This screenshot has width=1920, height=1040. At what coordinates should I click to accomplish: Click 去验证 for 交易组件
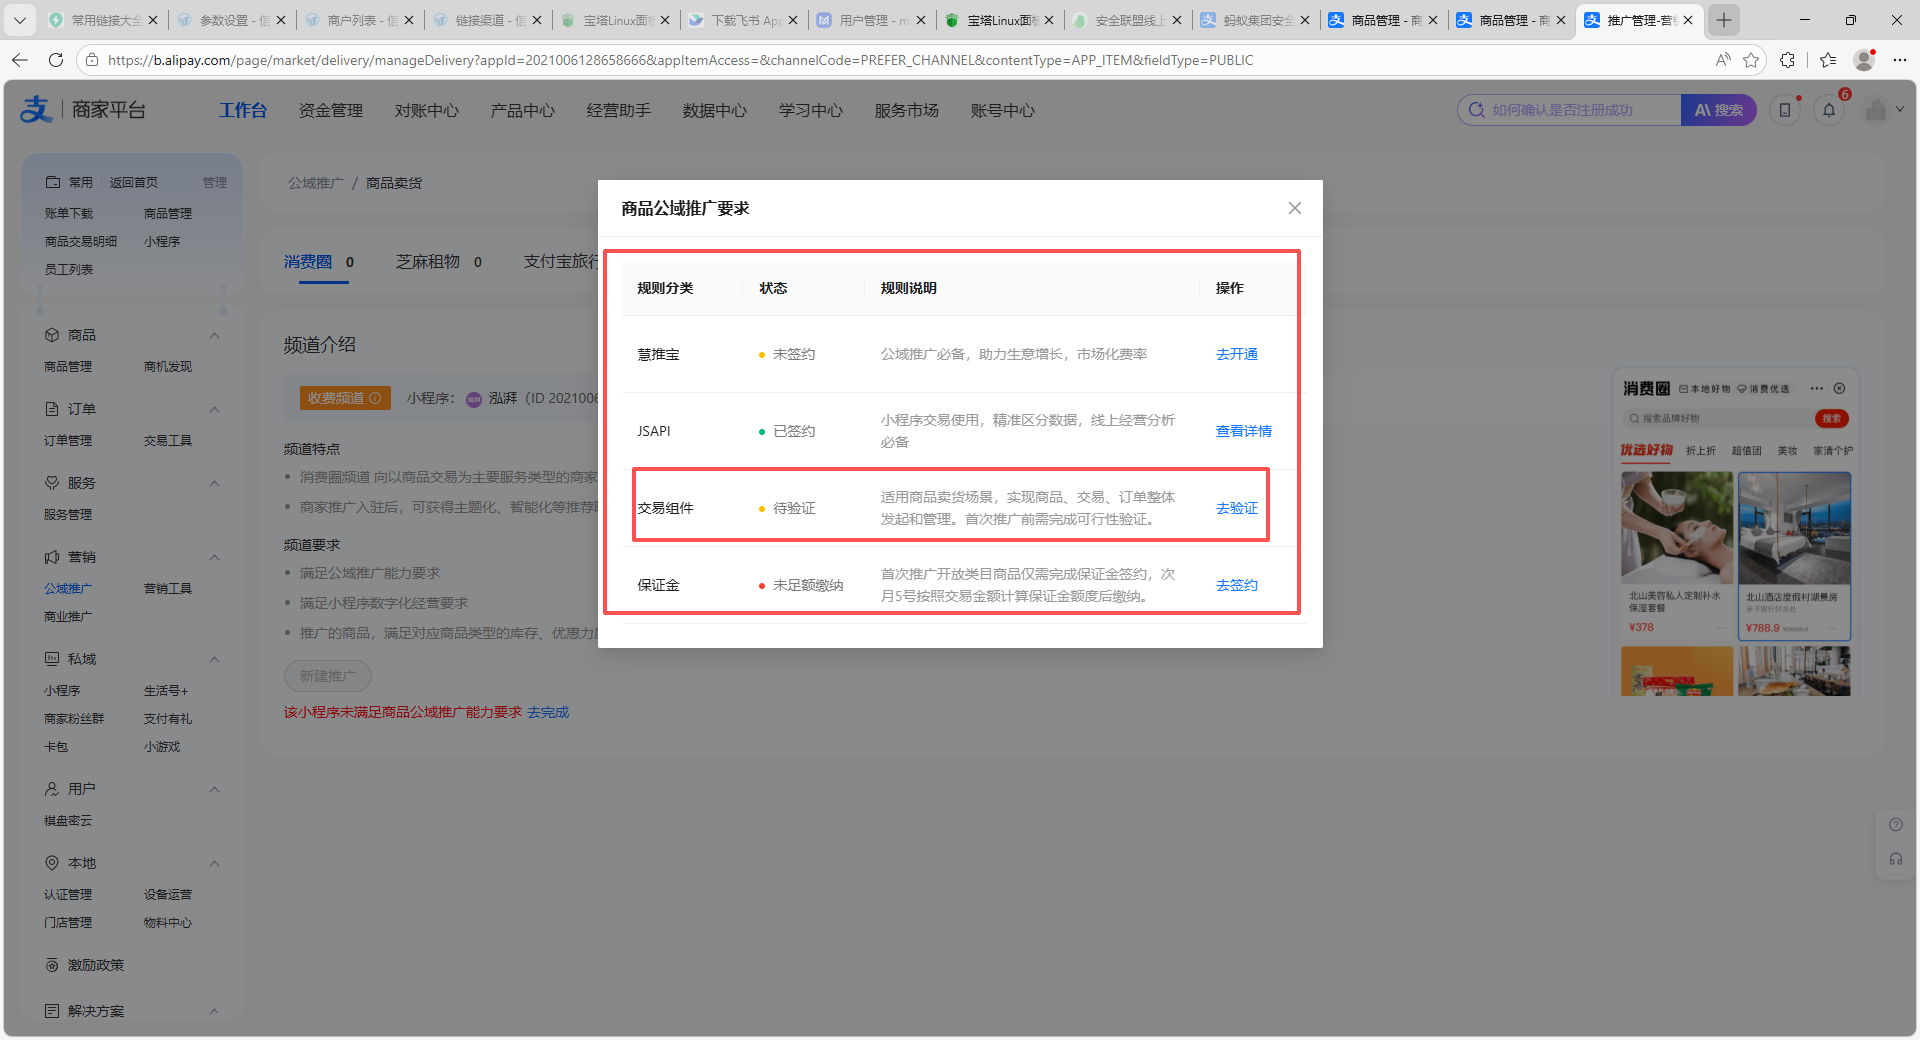[1236, 508]
